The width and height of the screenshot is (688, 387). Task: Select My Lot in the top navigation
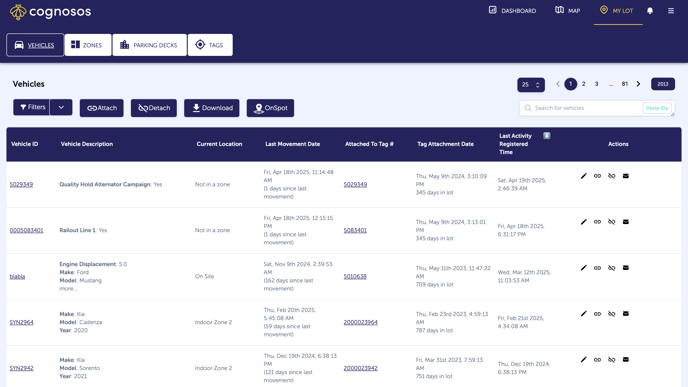click(616, 11)
